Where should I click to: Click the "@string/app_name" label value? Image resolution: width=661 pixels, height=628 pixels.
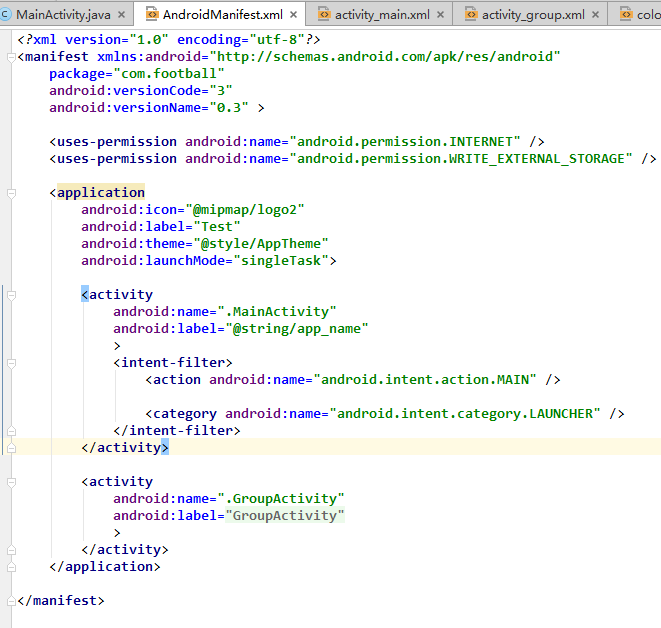pos(296,329)
